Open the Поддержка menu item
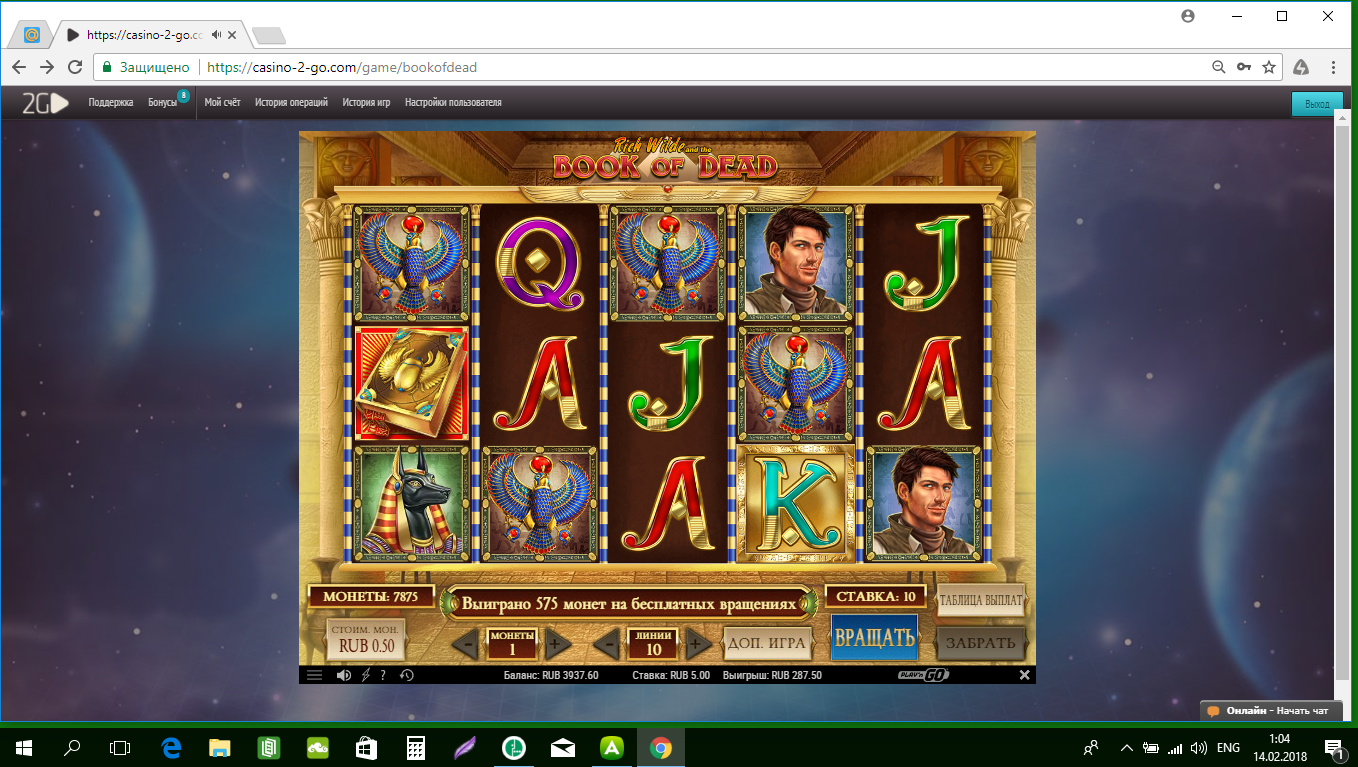 click(111, 103)
